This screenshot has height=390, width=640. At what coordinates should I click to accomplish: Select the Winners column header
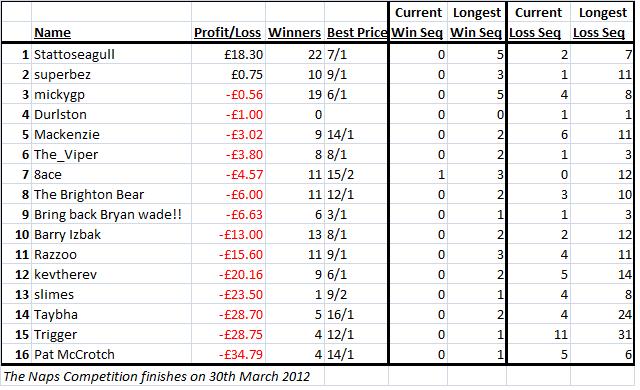(294, 32)
